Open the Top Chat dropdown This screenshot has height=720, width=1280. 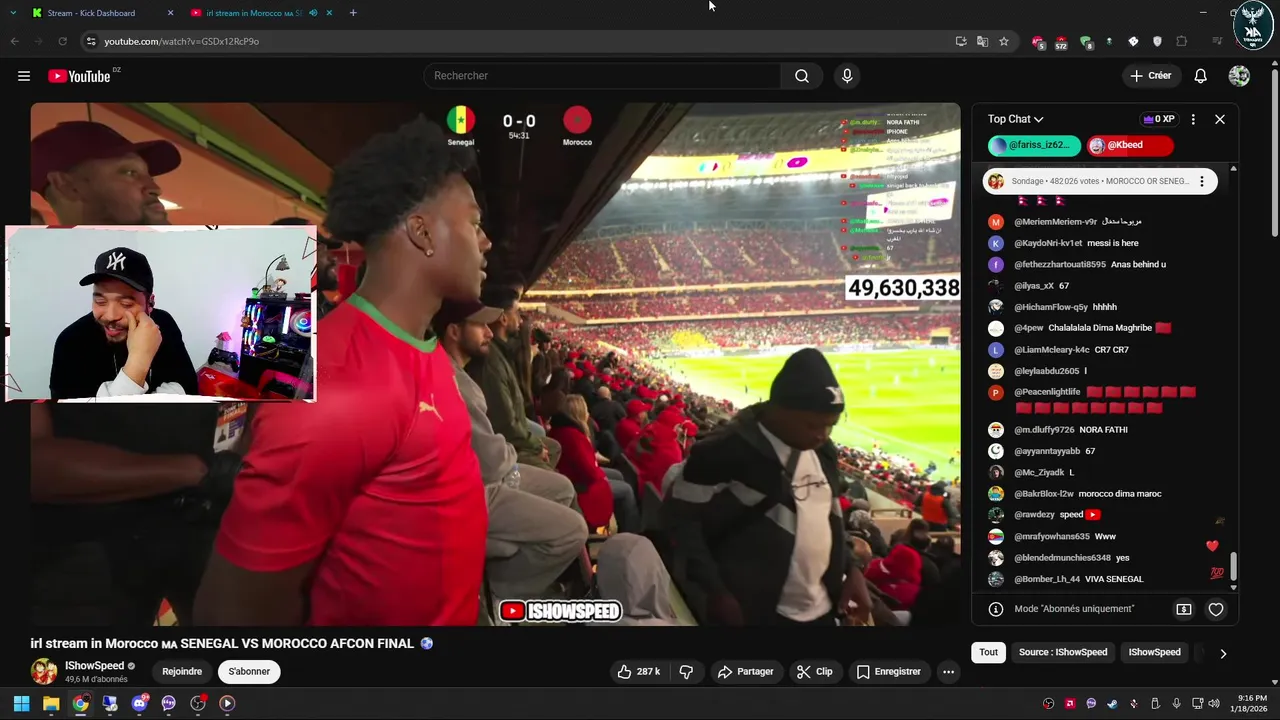coord(1015,119)
